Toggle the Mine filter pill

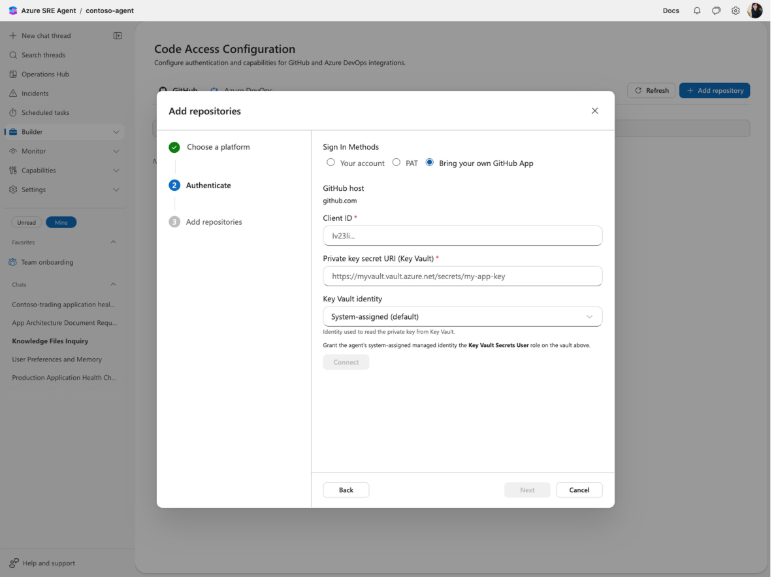(61, 222)
